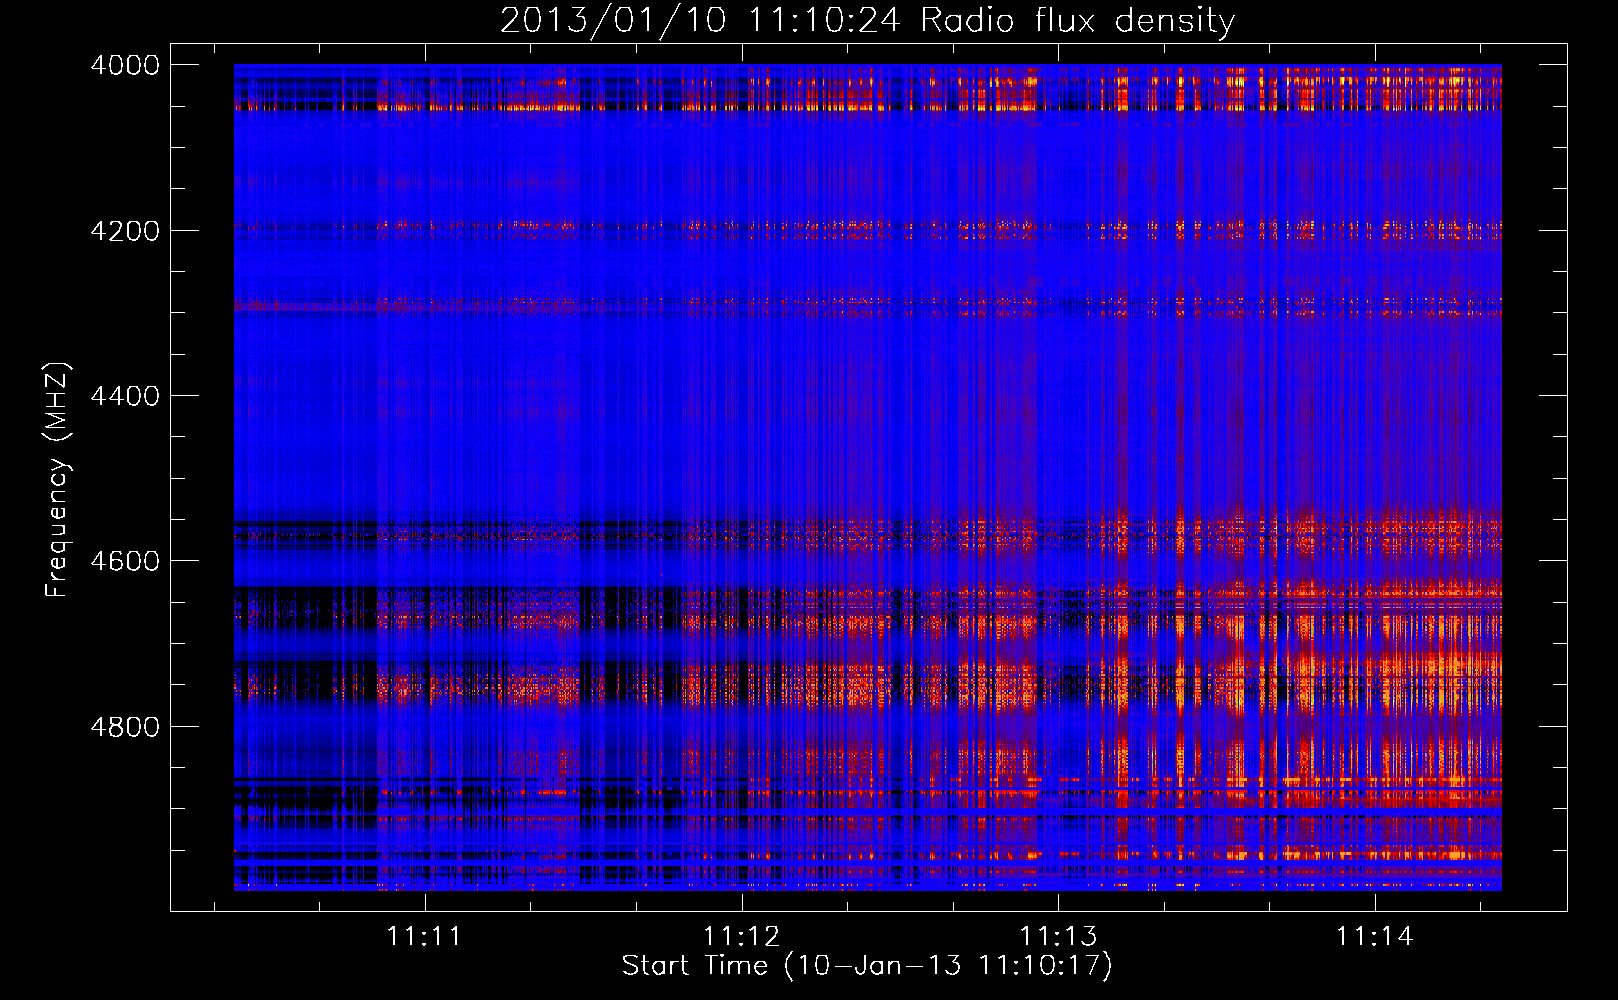Click the '4000' frequency axis label
The image size is (1618, 1000).
click(x=125, y=65)
